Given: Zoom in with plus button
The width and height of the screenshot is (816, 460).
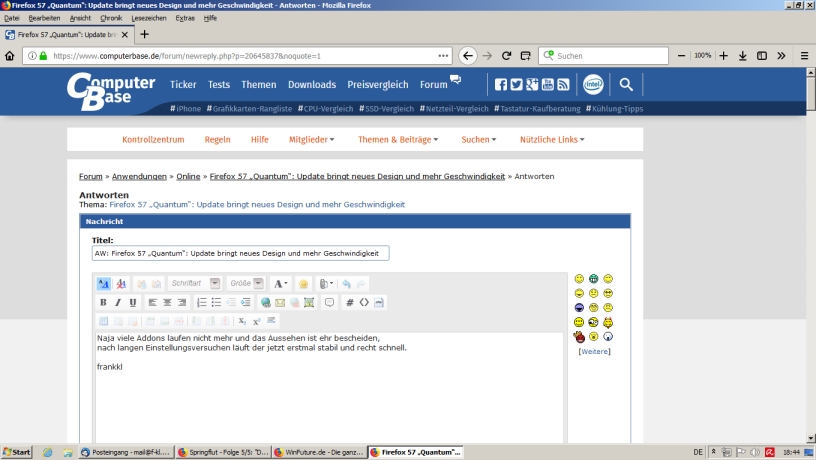Looking at the screenshot, I should pyautogui.click(x=723, y=56).
